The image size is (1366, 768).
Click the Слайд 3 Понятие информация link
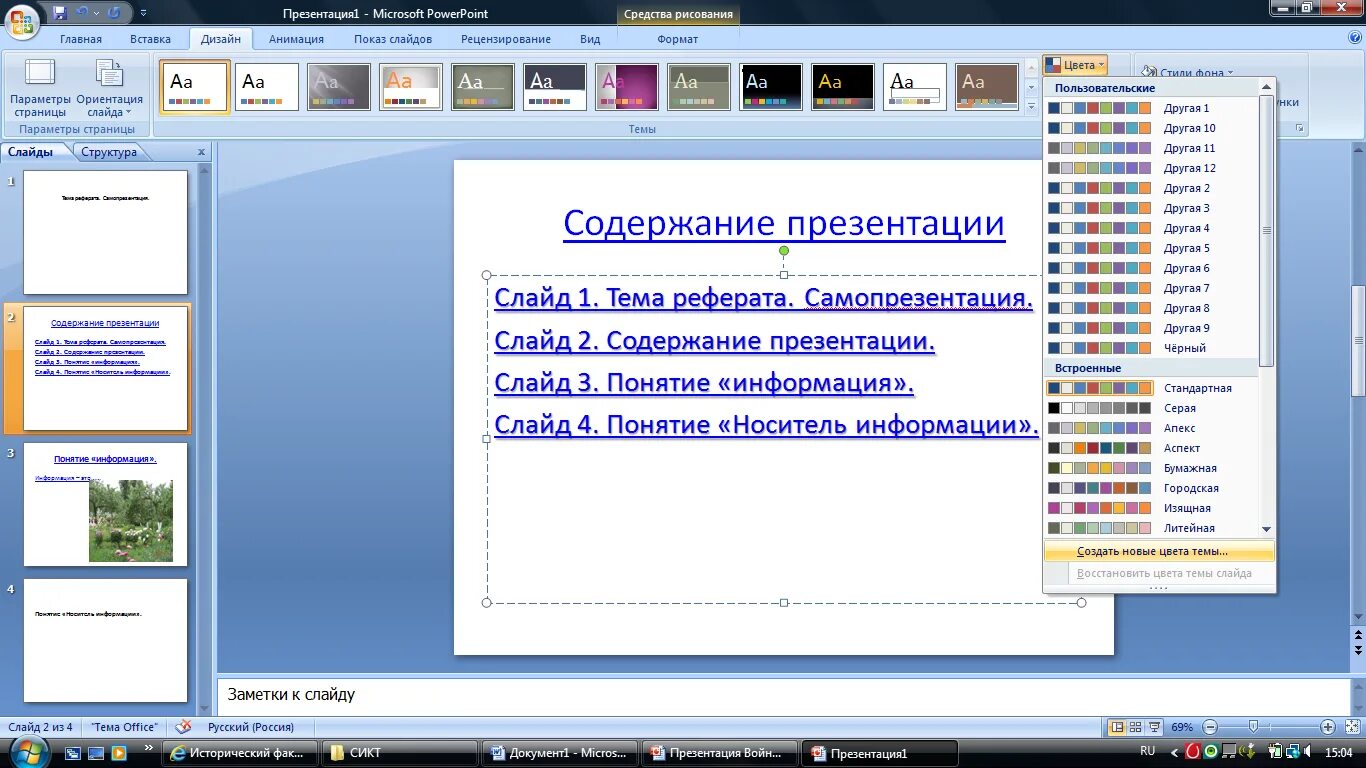[704, 383]
